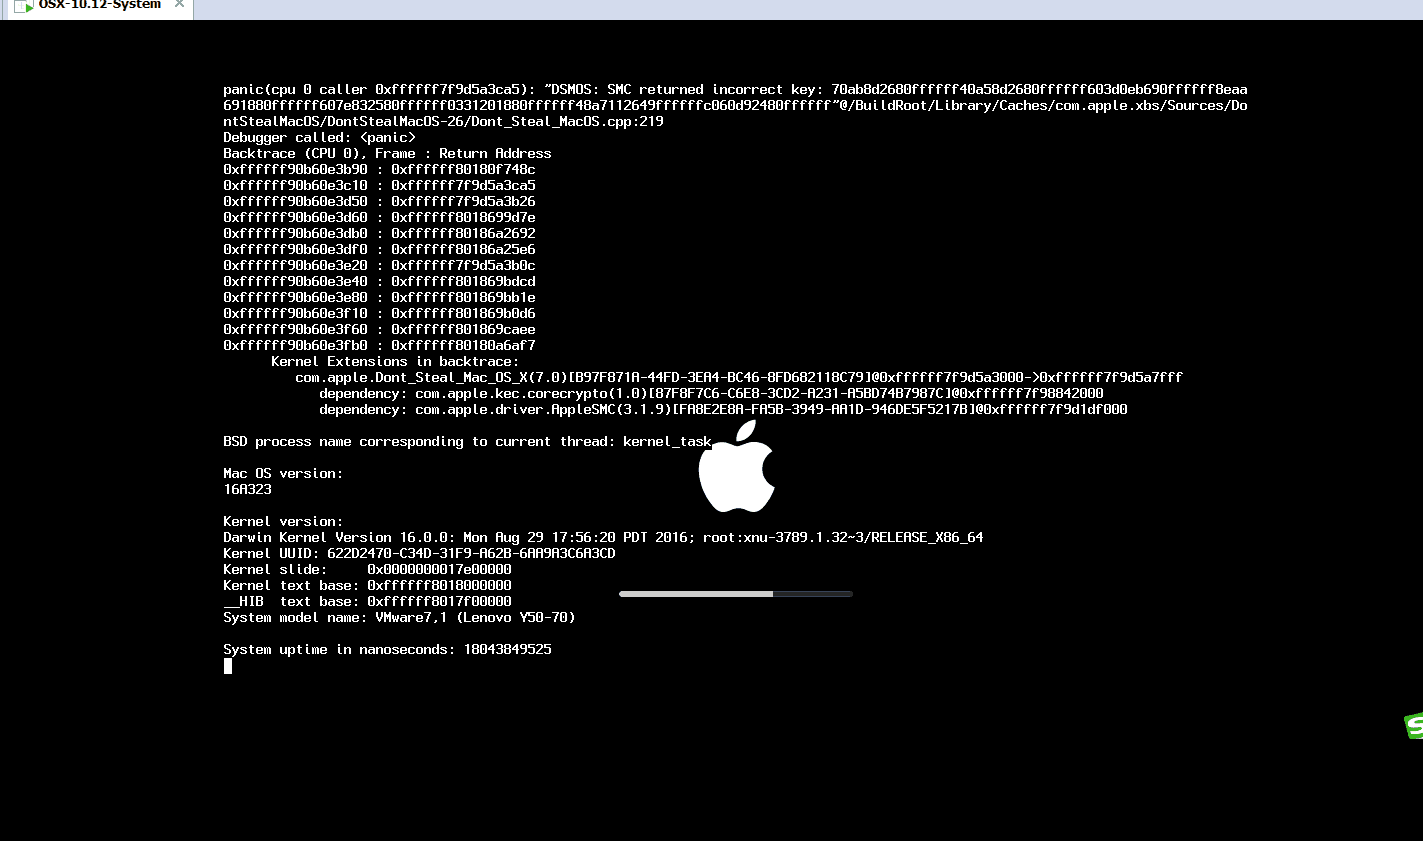Click the 'Debugger called: <panic>' line

pyautogui.click(x=319, y=137)
